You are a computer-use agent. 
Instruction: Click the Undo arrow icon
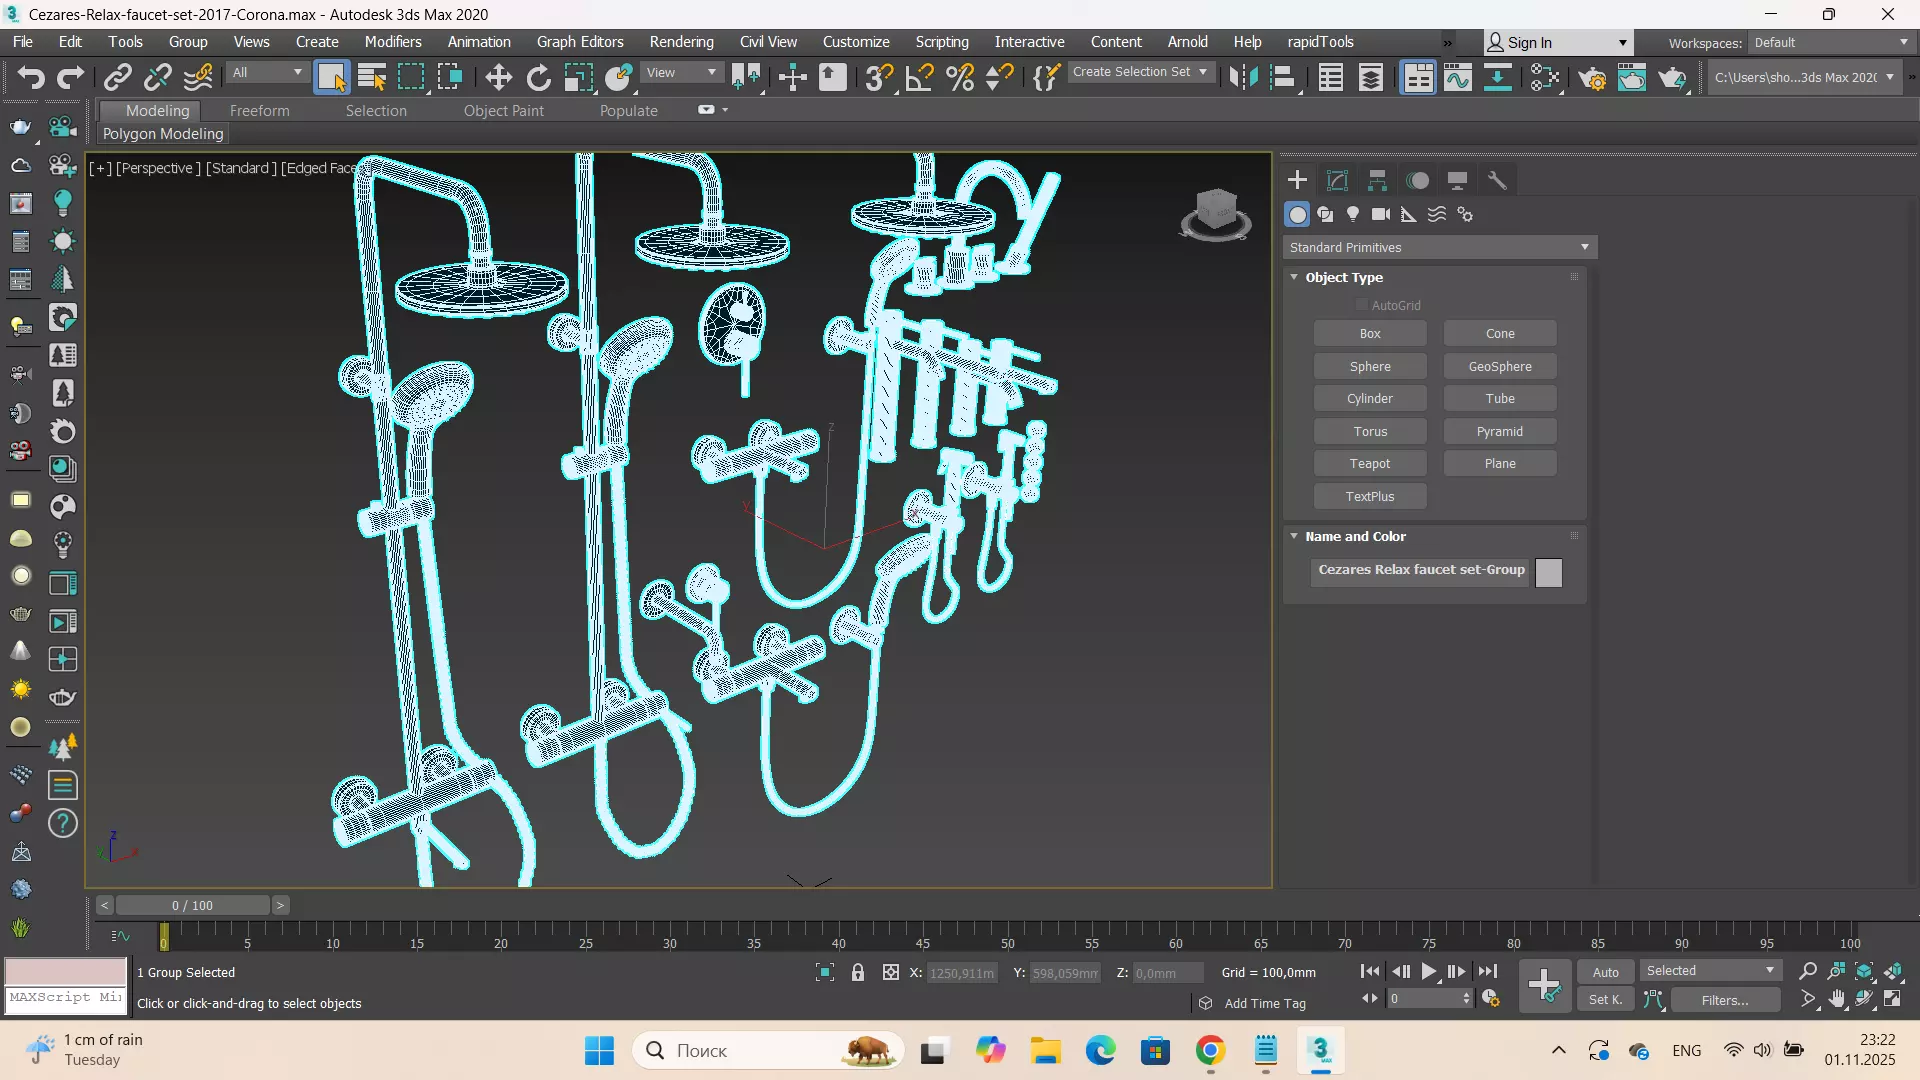[x=30, y=77]
